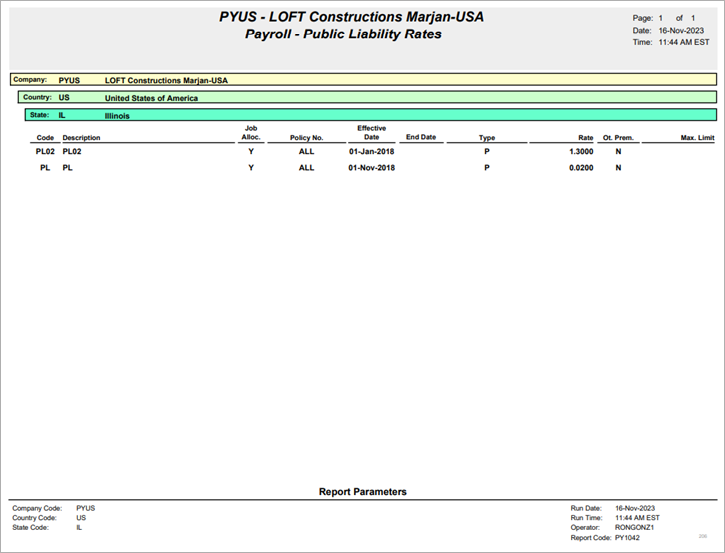
Task: Click 'Illinois' in the State band
Action: [x=117, y=116]
